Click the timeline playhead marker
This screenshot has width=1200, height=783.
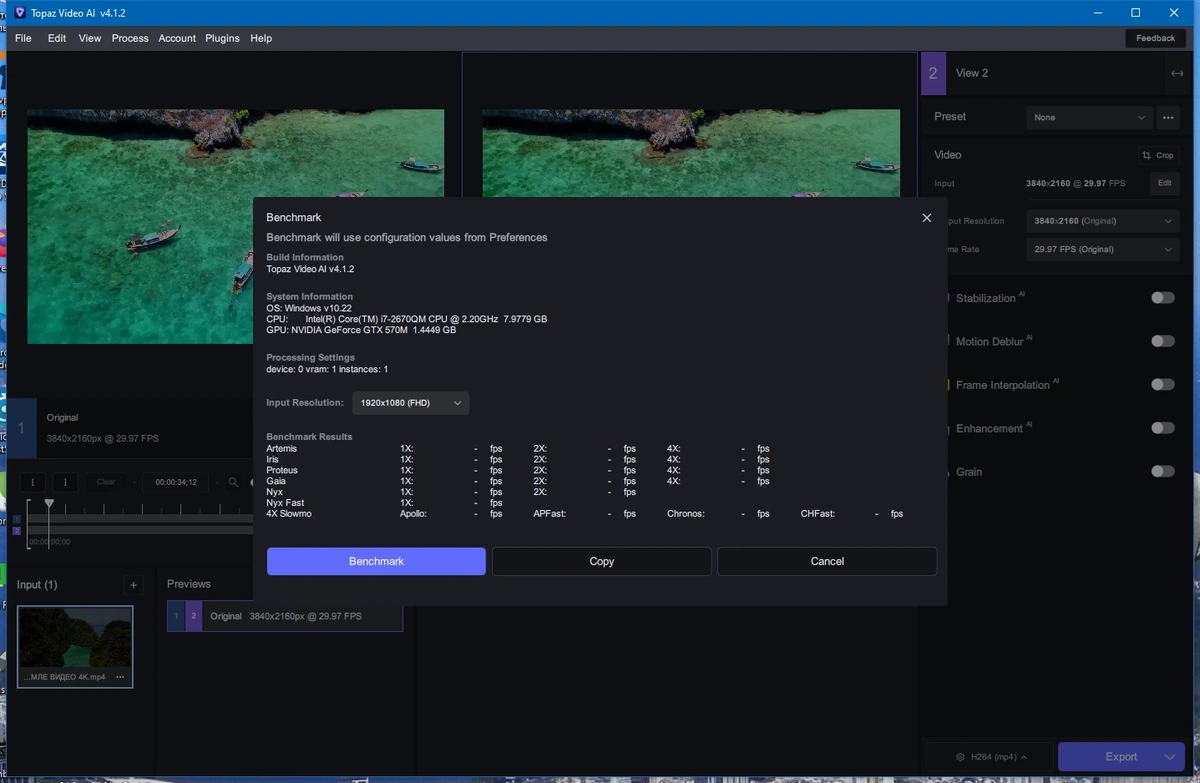tap(48, 504)
